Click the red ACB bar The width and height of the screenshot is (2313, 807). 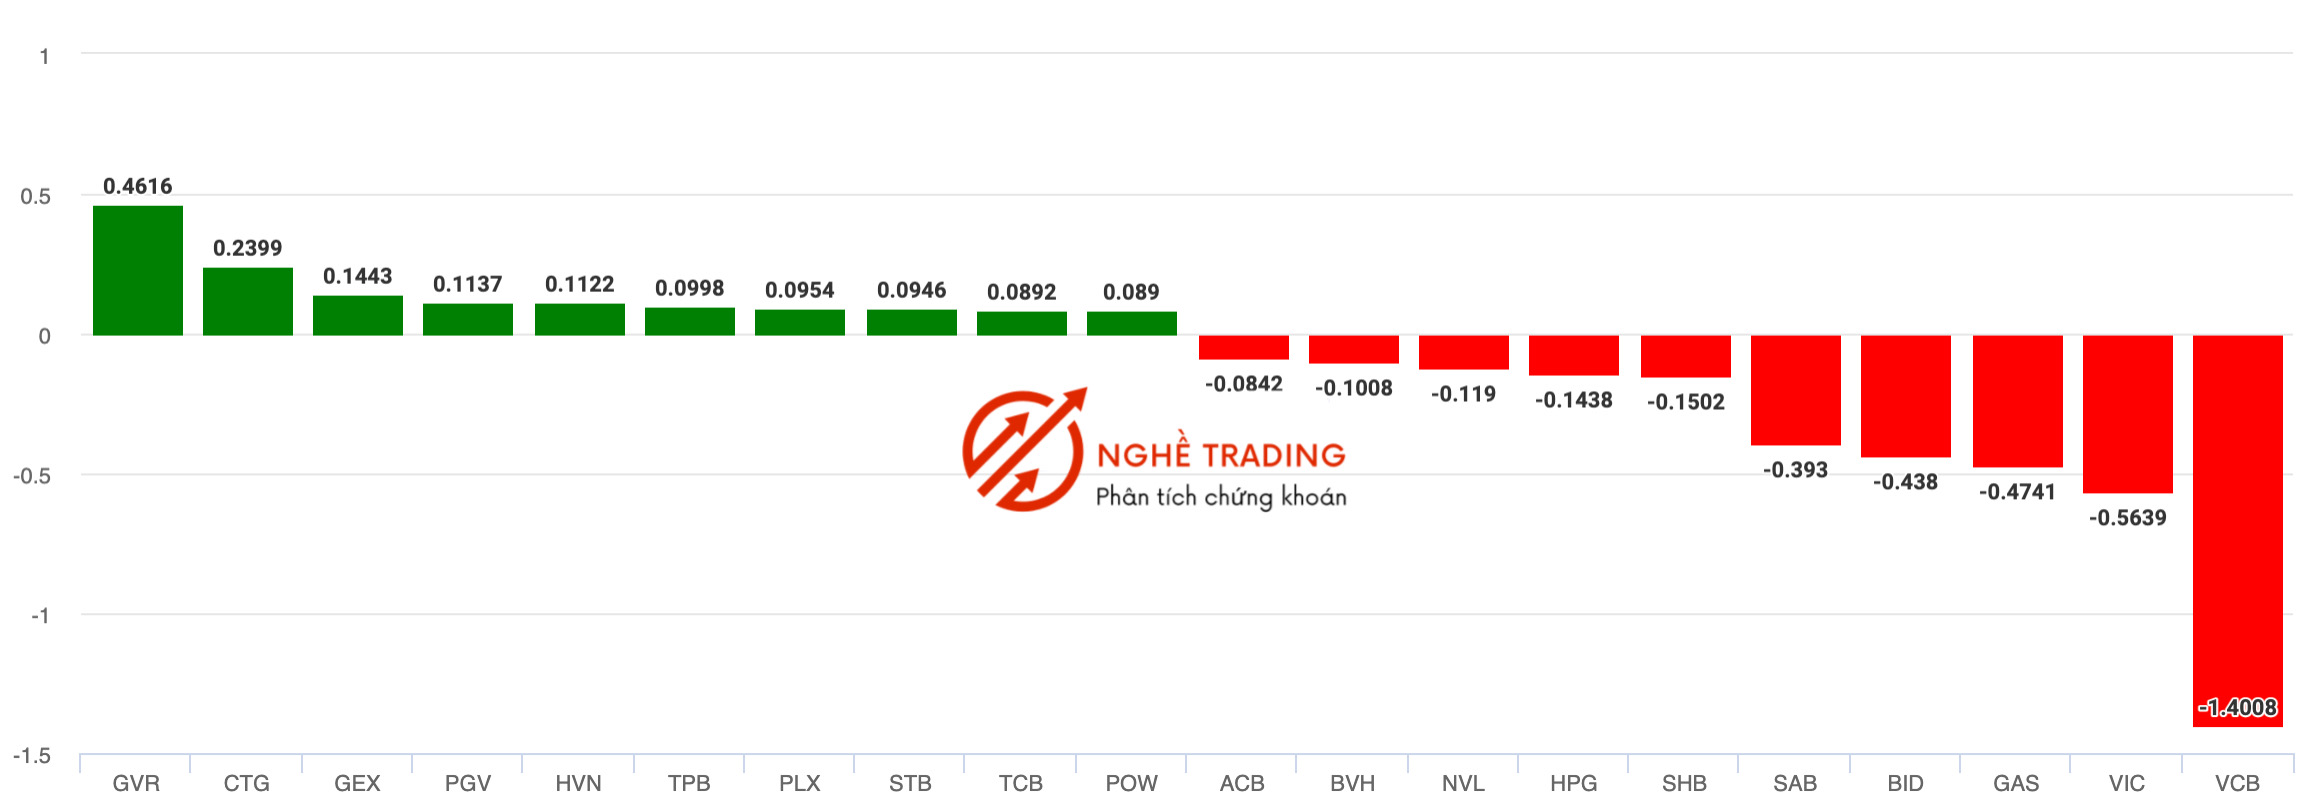[1244, 347]
